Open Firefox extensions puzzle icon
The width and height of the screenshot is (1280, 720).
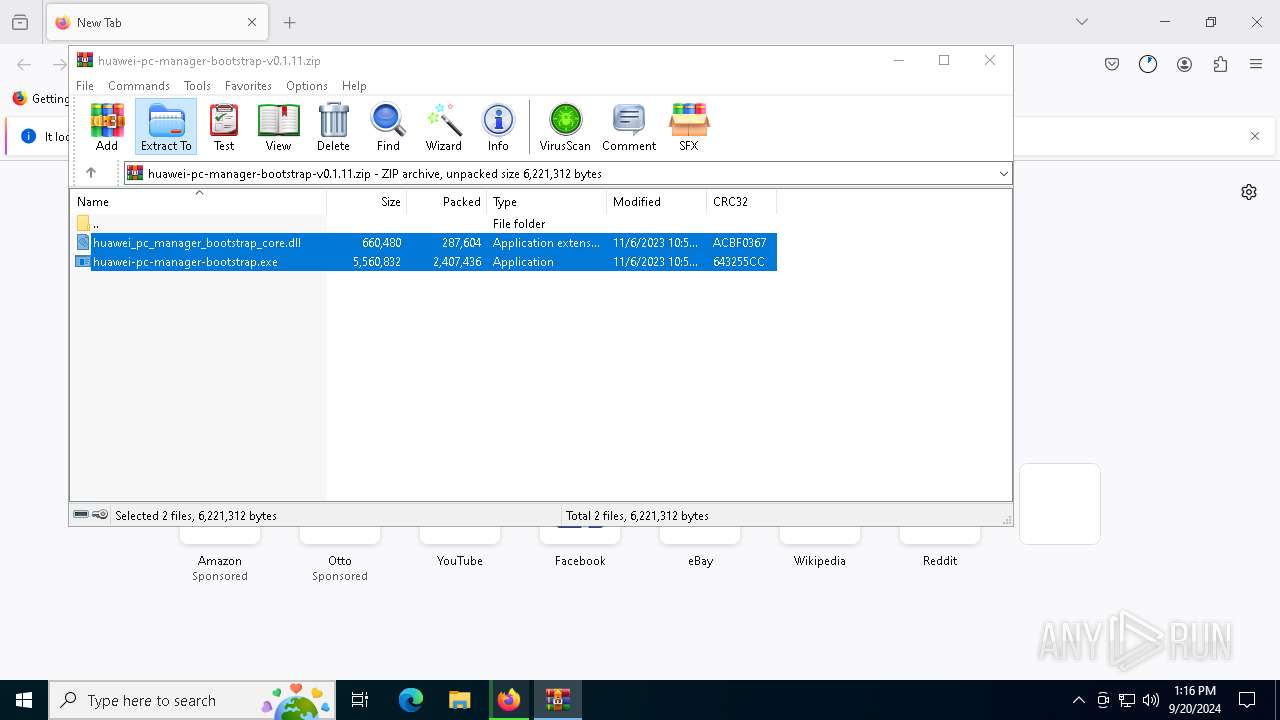tap(1220, 64)
